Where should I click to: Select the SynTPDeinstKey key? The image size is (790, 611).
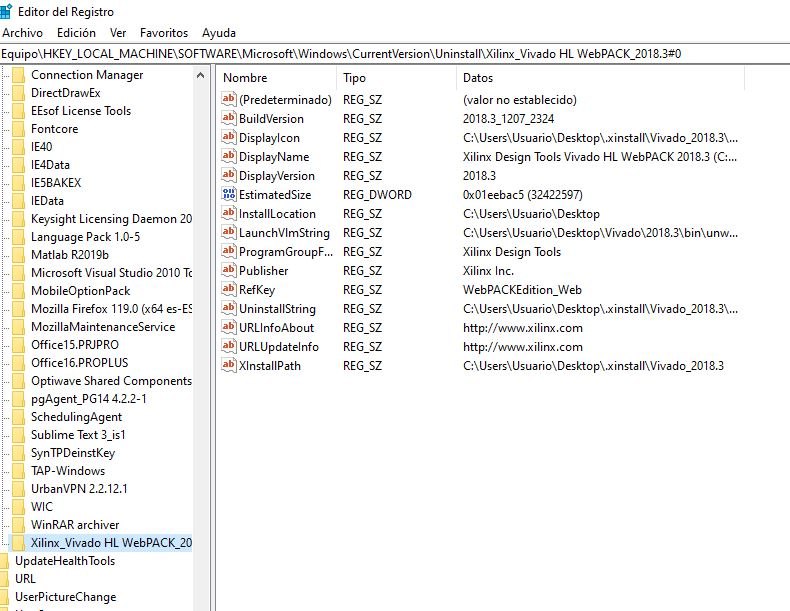73,453
